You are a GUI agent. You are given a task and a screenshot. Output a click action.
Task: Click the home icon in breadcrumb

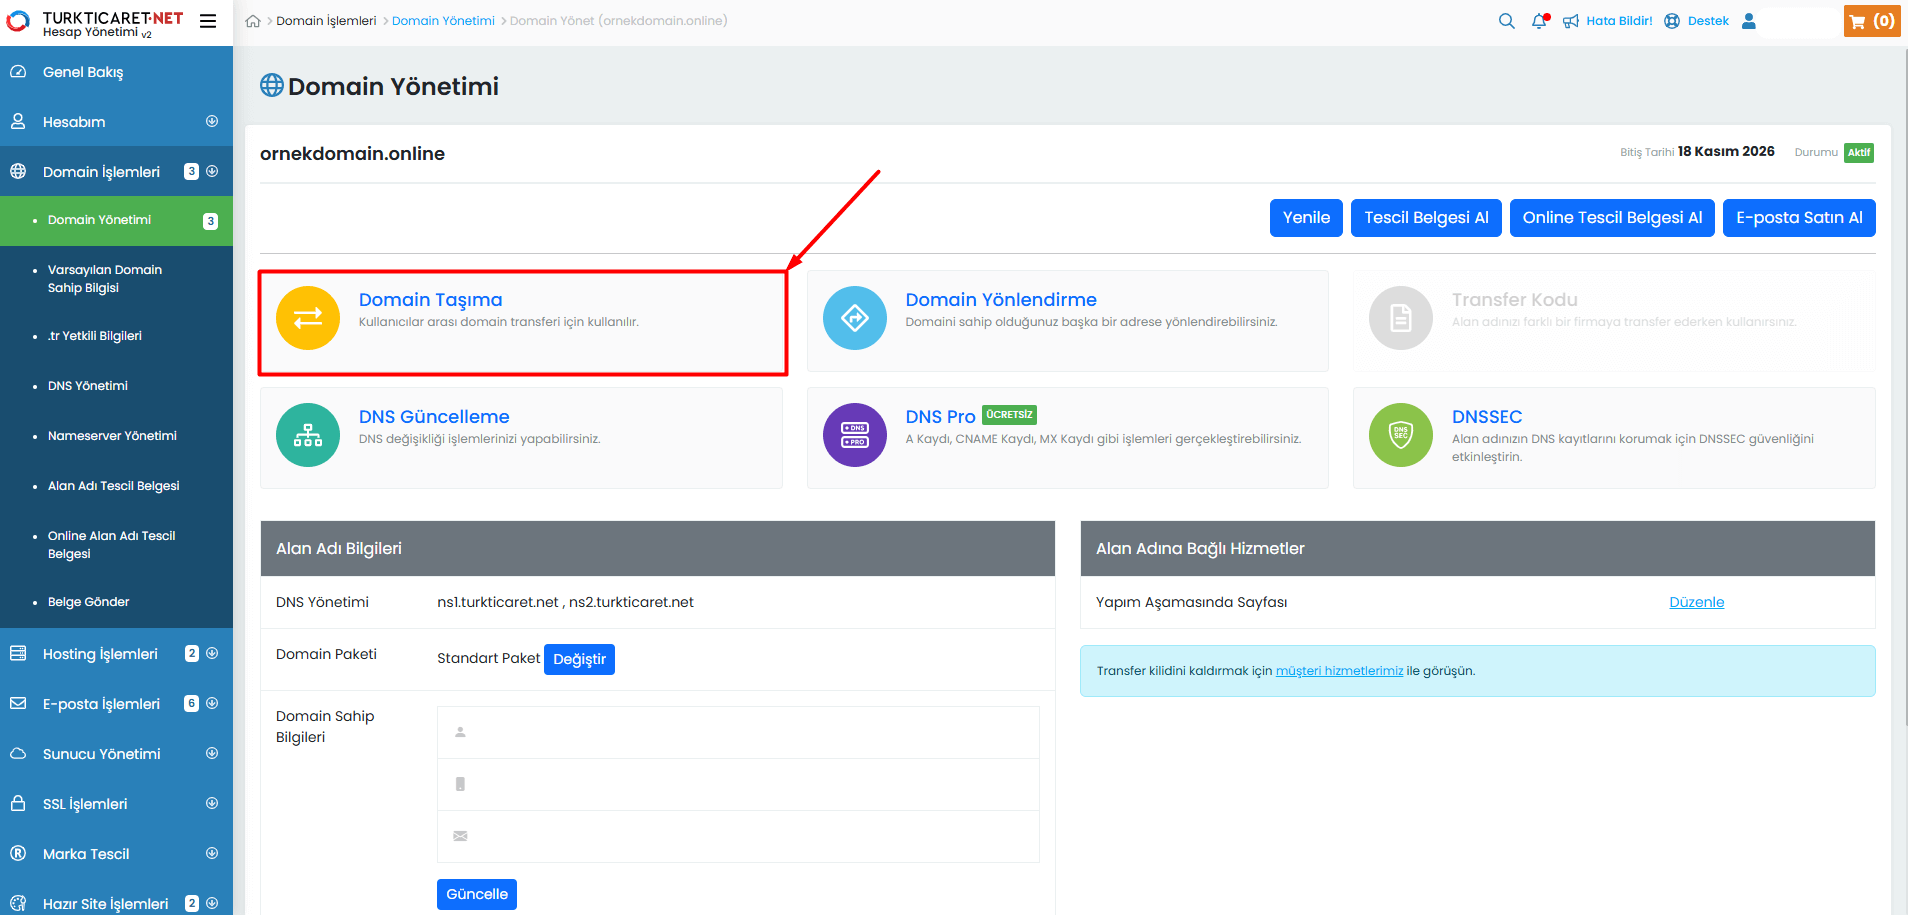coord(253,21)
